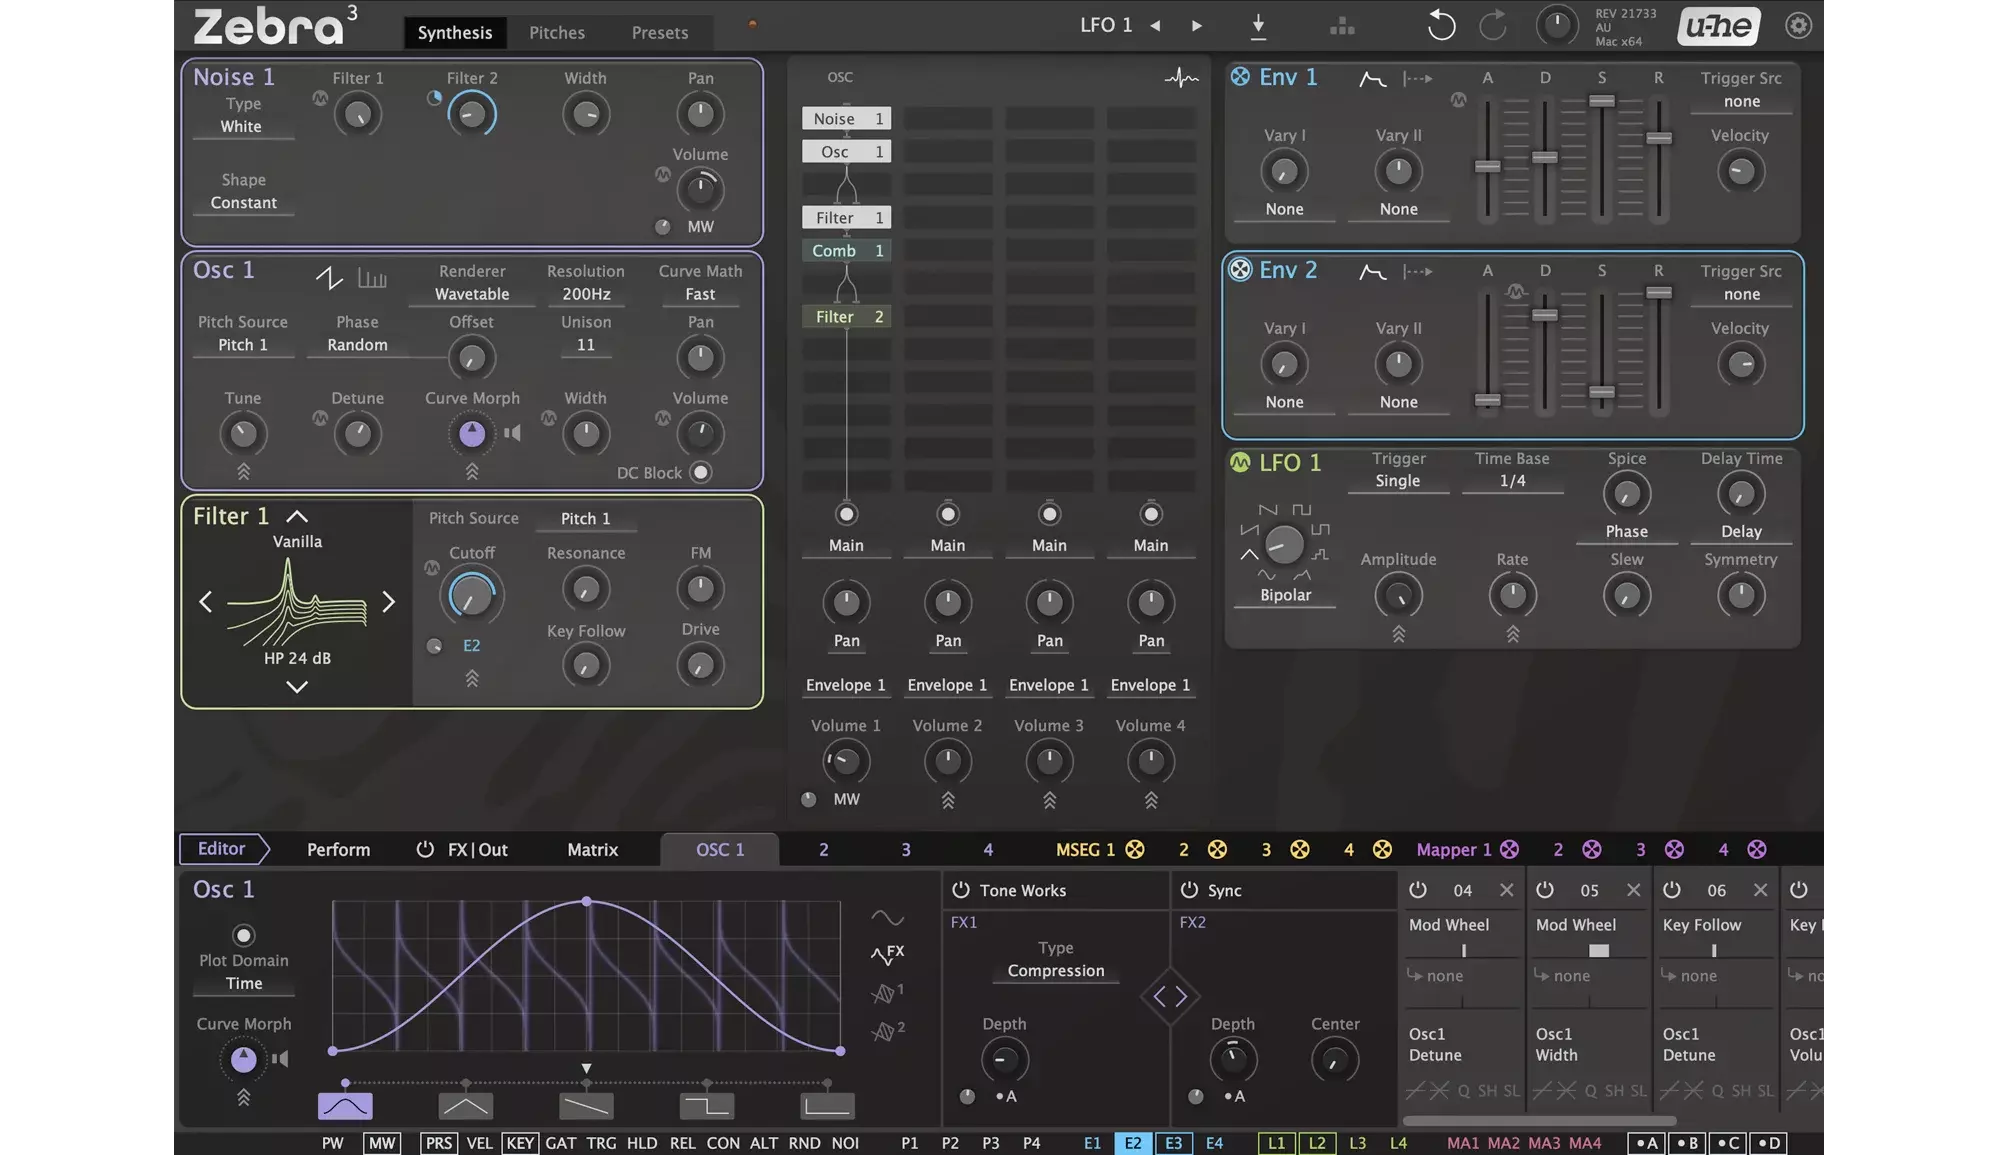The height and width of the screenshot is (1155, 2000).
Task: Click the Filter 1 Cutoff knob
Action: click(x=471, y=595)
